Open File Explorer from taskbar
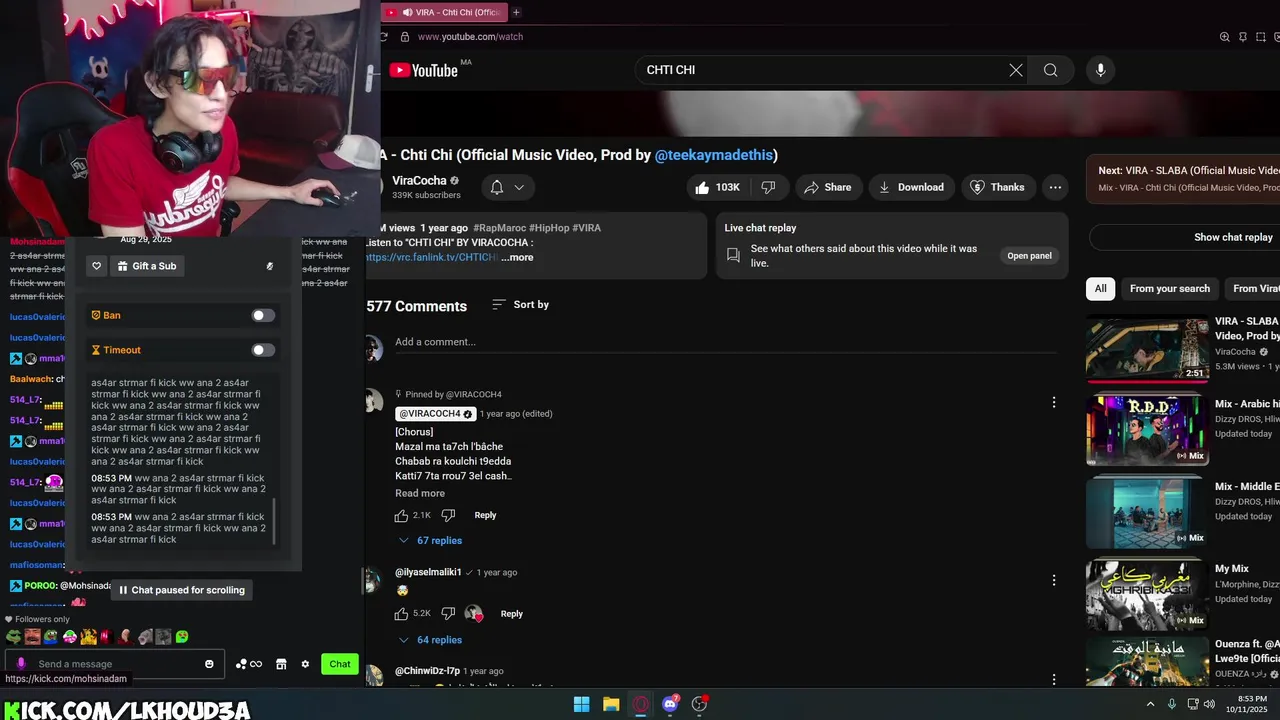 click(611, 704)
